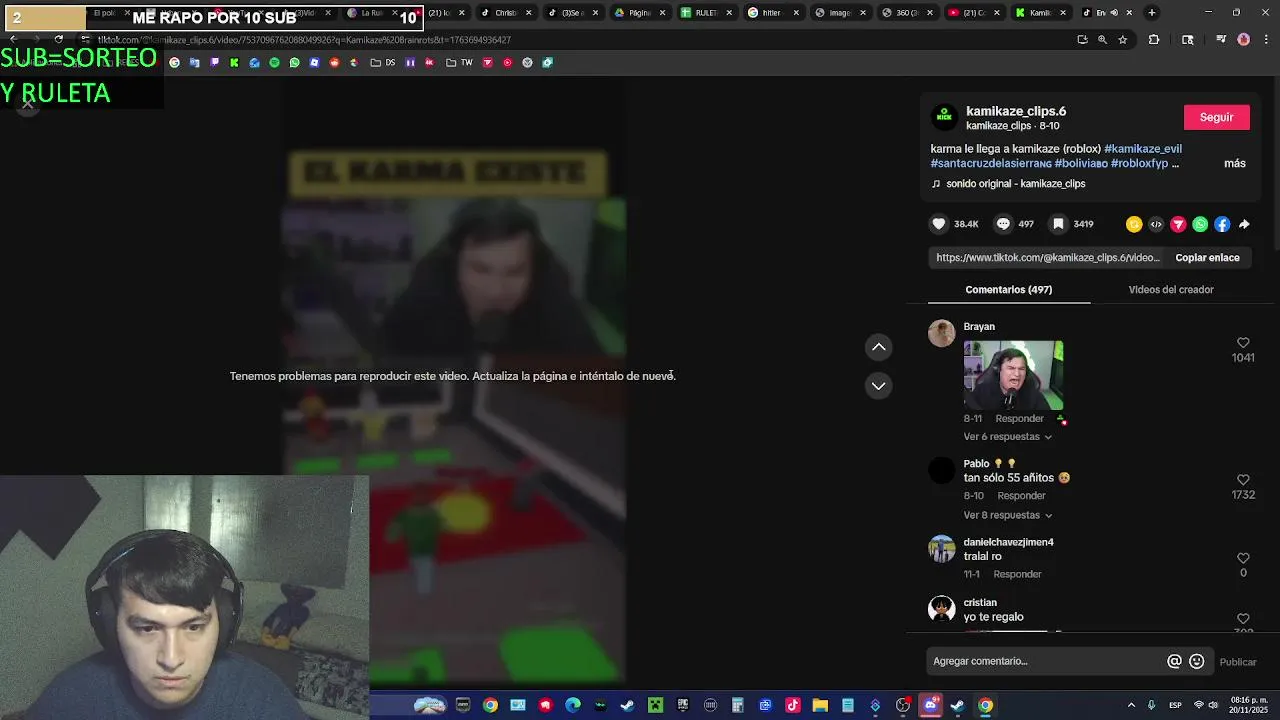
Task: Open the clock and date in taskbar
Action: (1249, 705)
